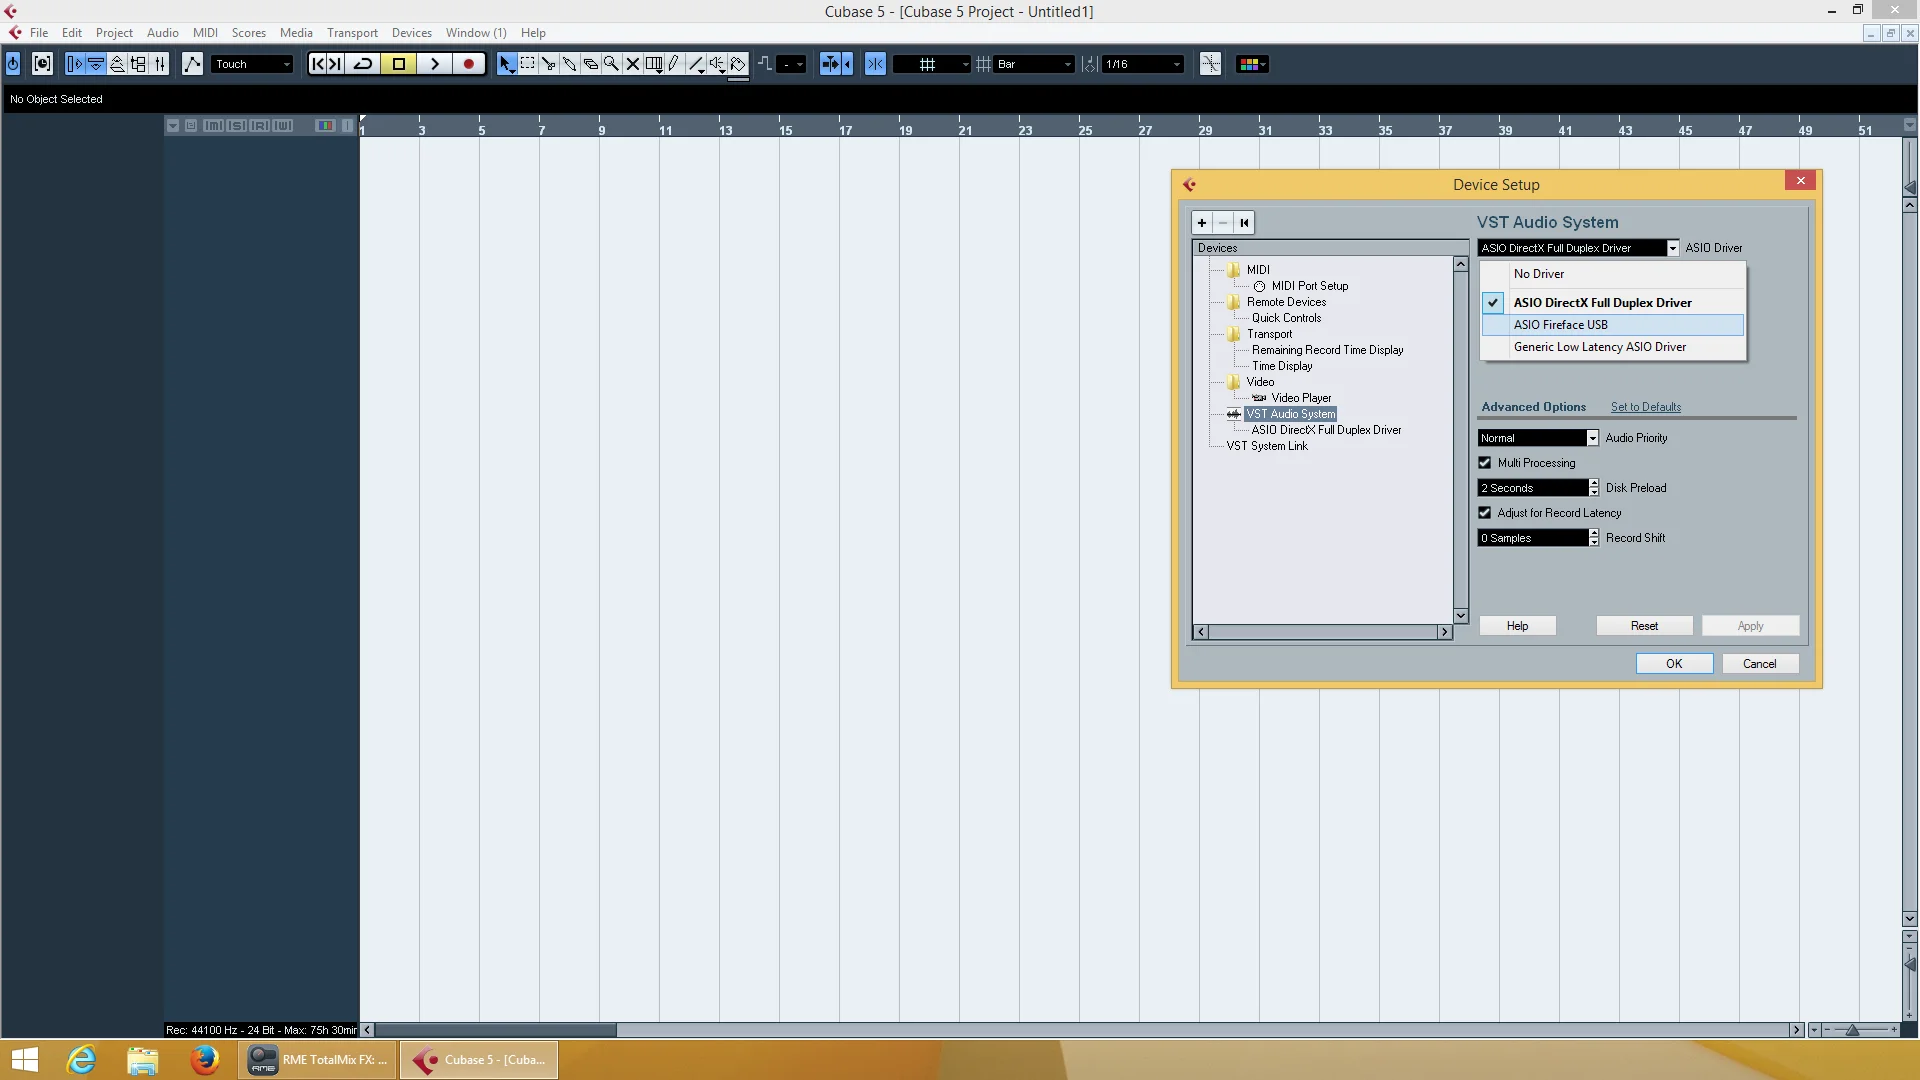Click the Transport menu item
The width and height of the screenshot is (1920, 1080).
coord(351,32)
